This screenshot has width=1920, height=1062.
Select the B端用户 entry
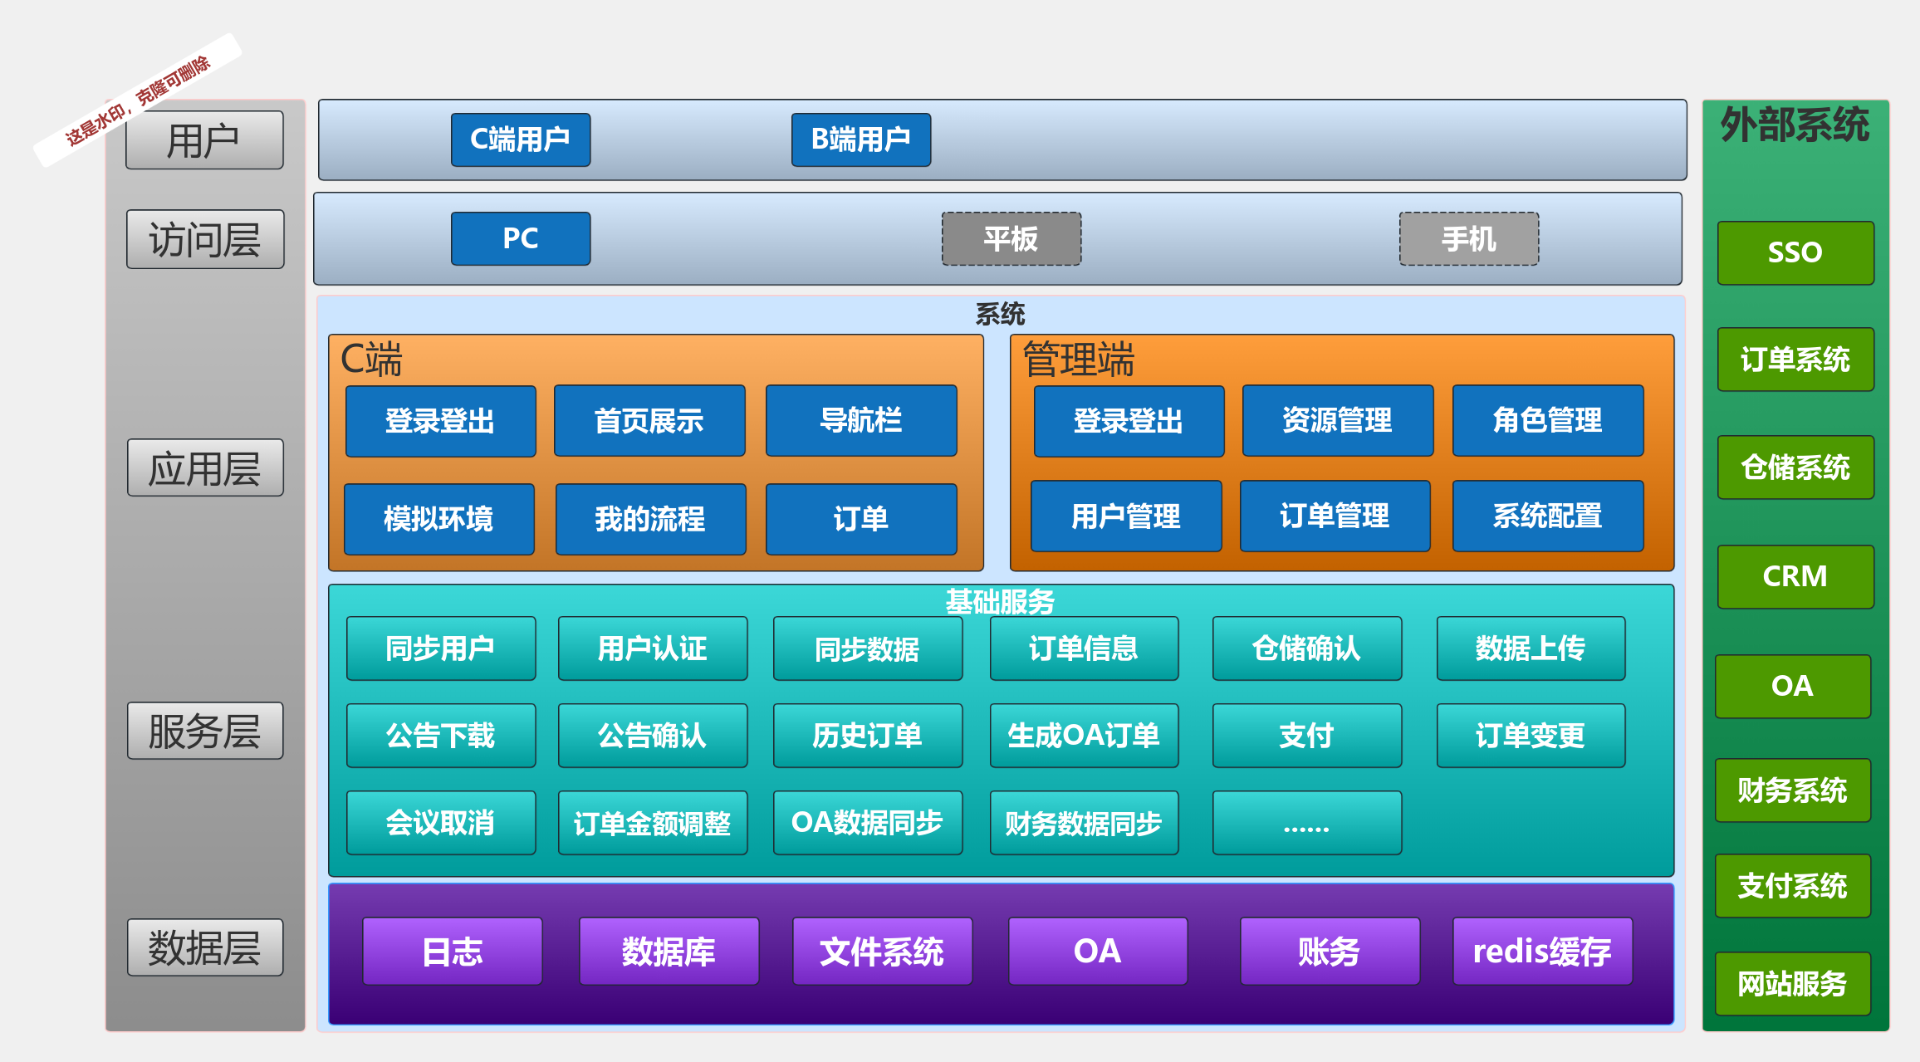pos(860,140)
